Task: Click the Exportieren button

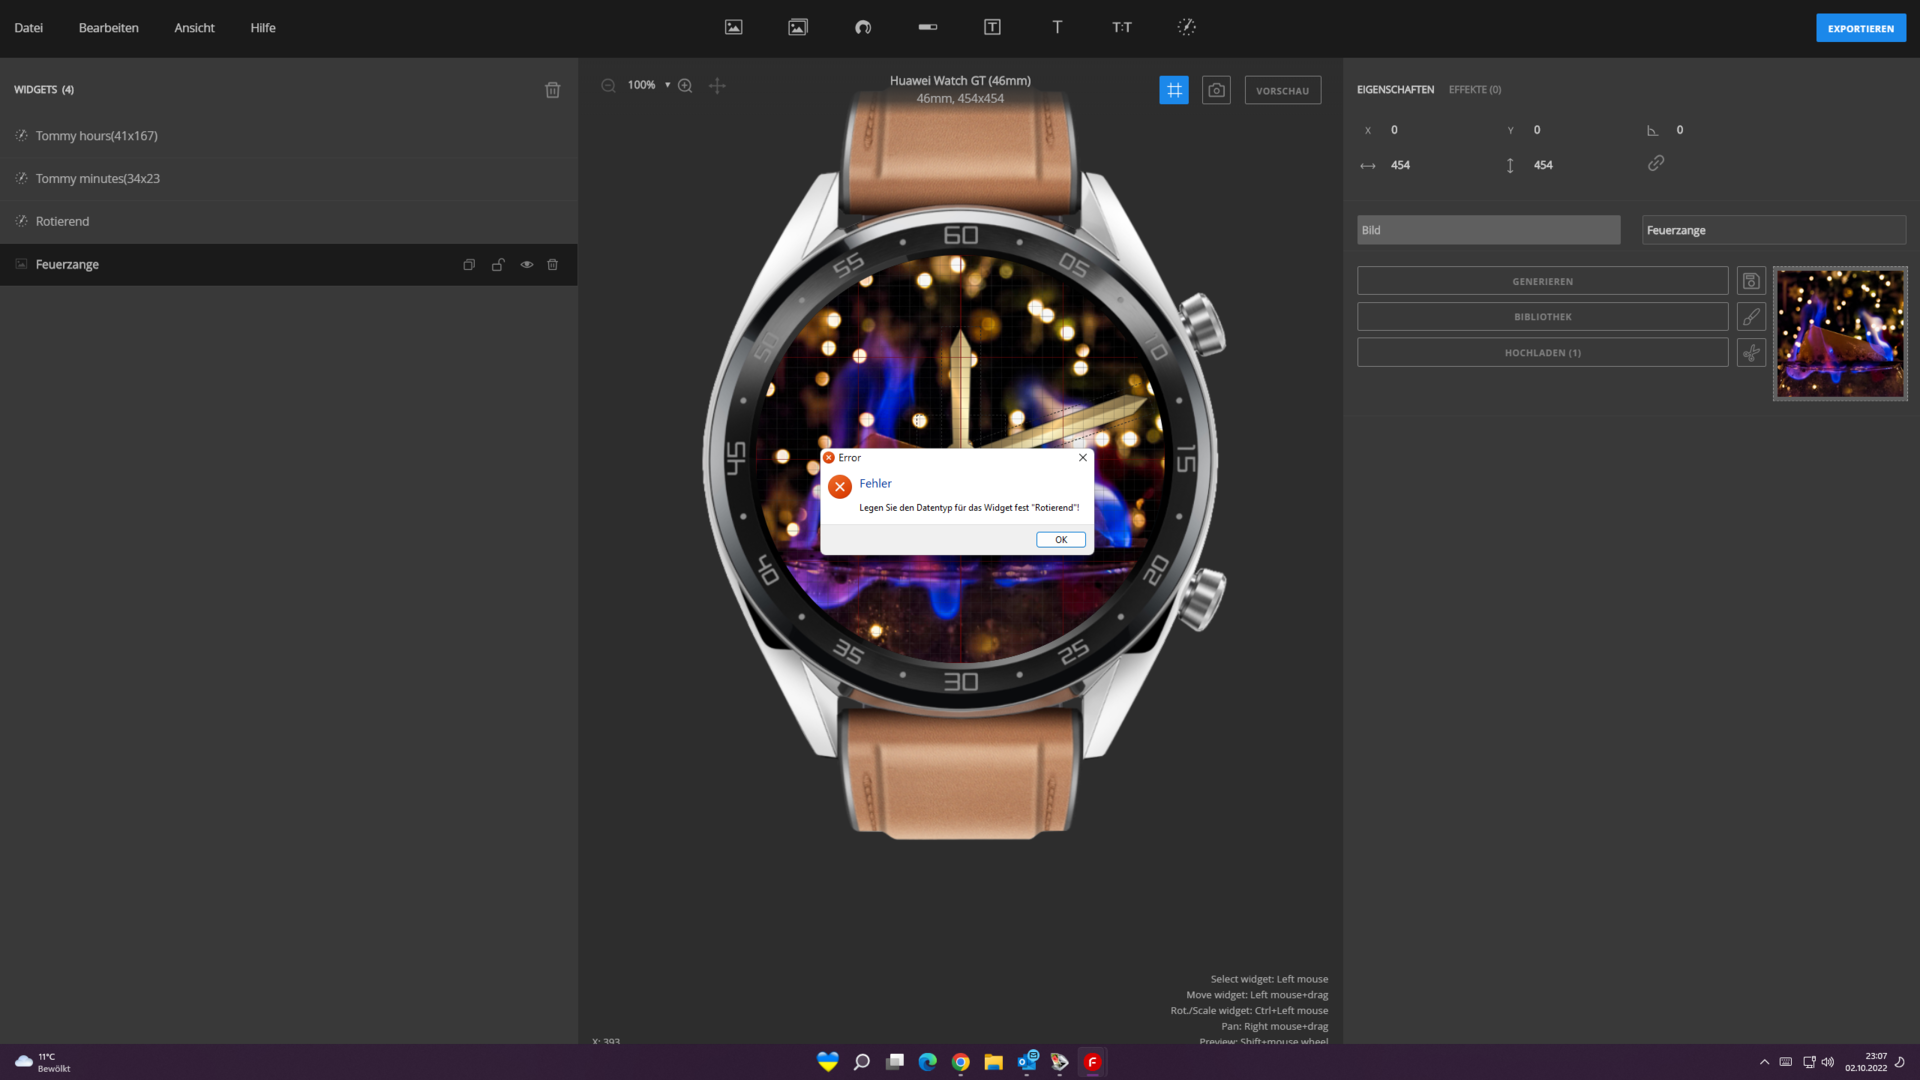Action: [1860, 28]
